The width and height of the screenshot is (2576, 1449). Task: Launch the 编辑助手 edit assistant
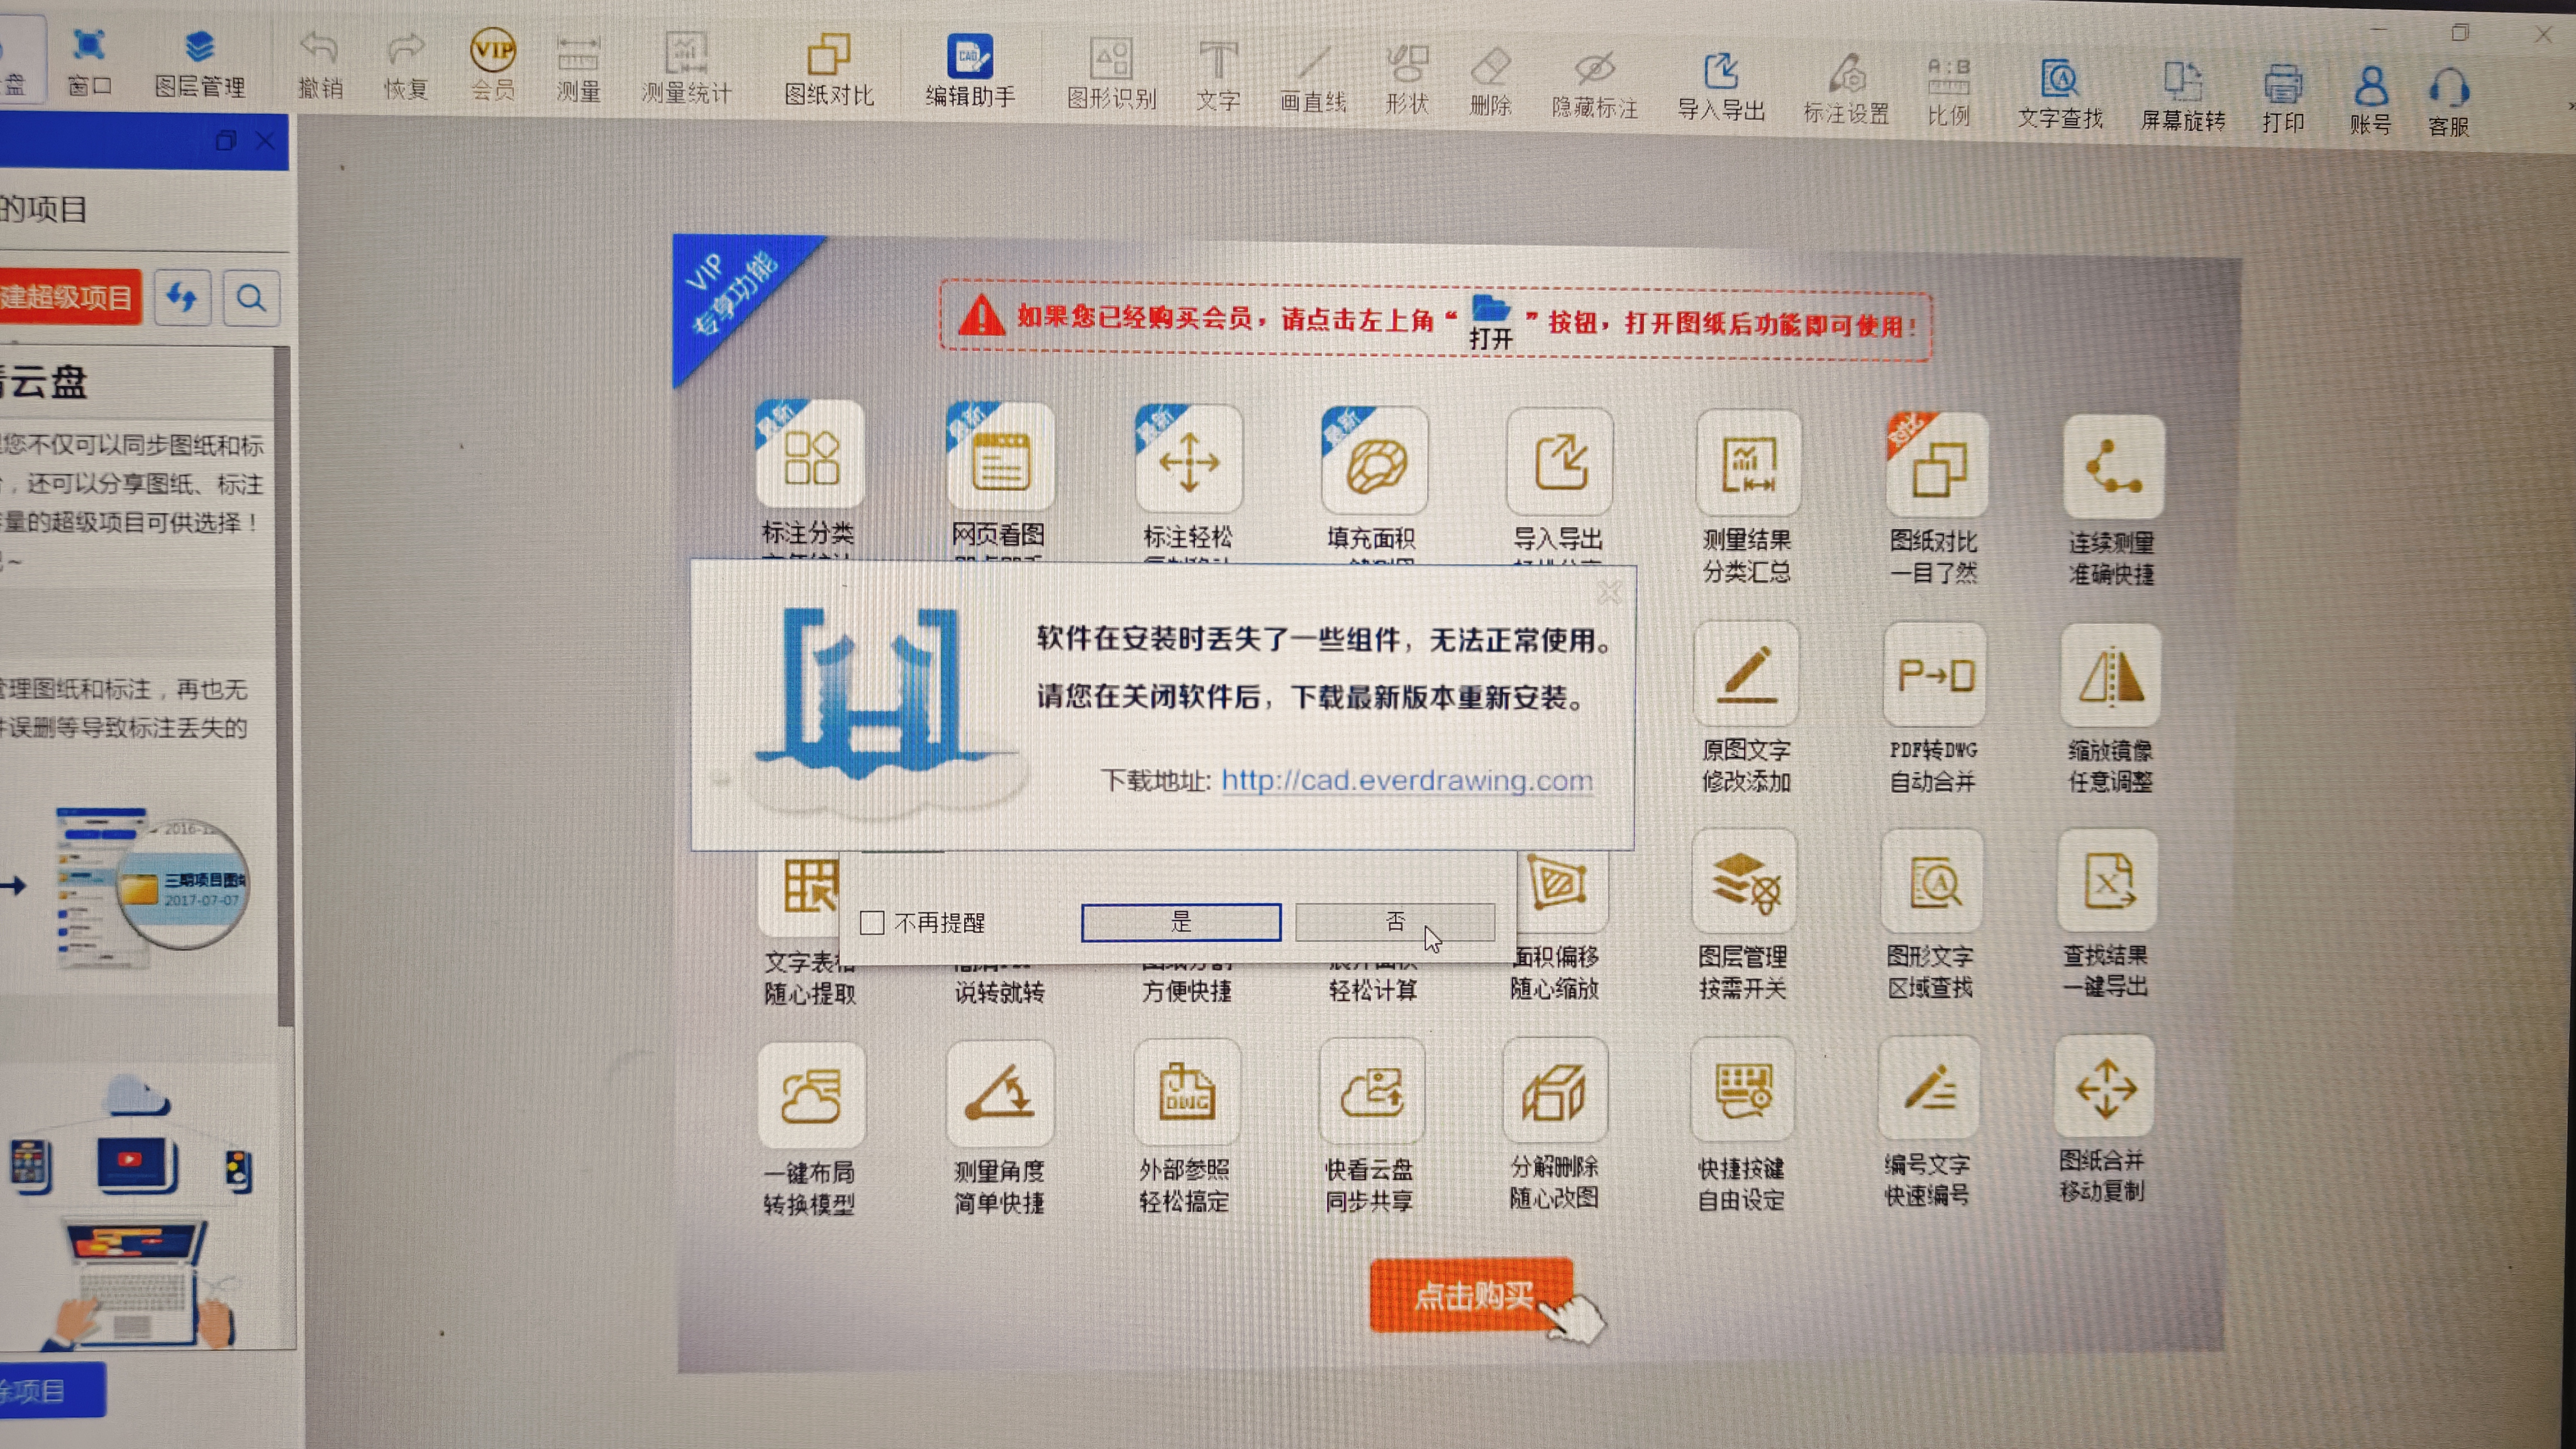[x=970, y=71]
